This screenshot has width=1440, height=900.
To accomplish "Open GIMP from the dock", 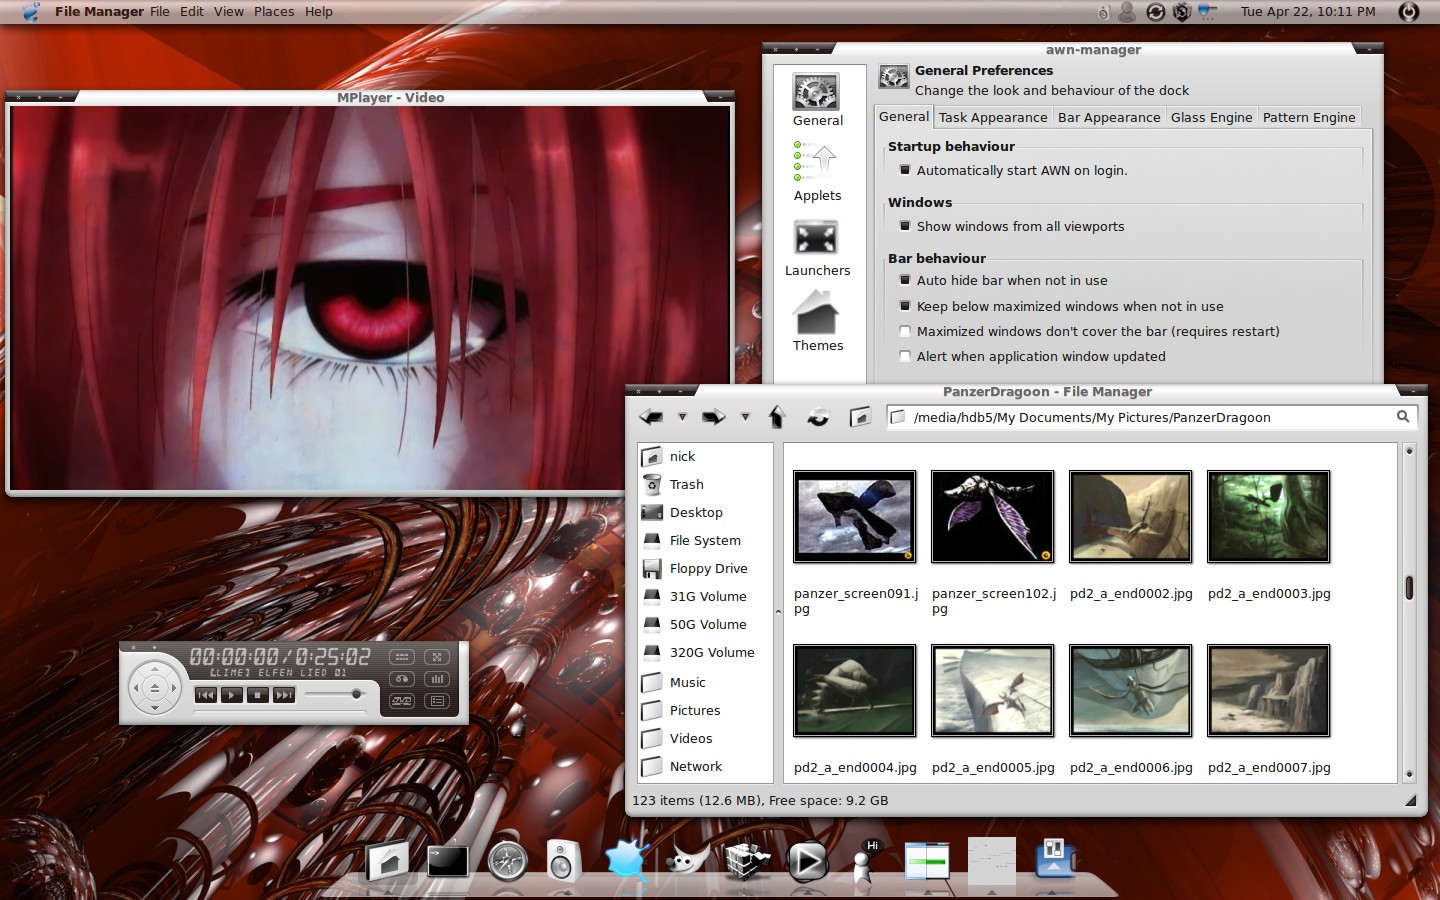I will pos(687,860).
